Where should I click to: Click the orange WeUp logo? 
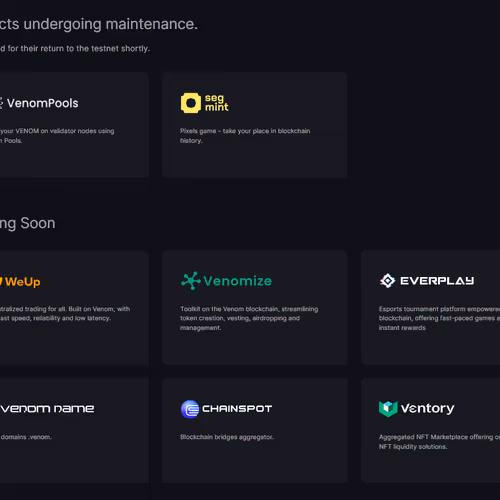click(x=20, y=282)
